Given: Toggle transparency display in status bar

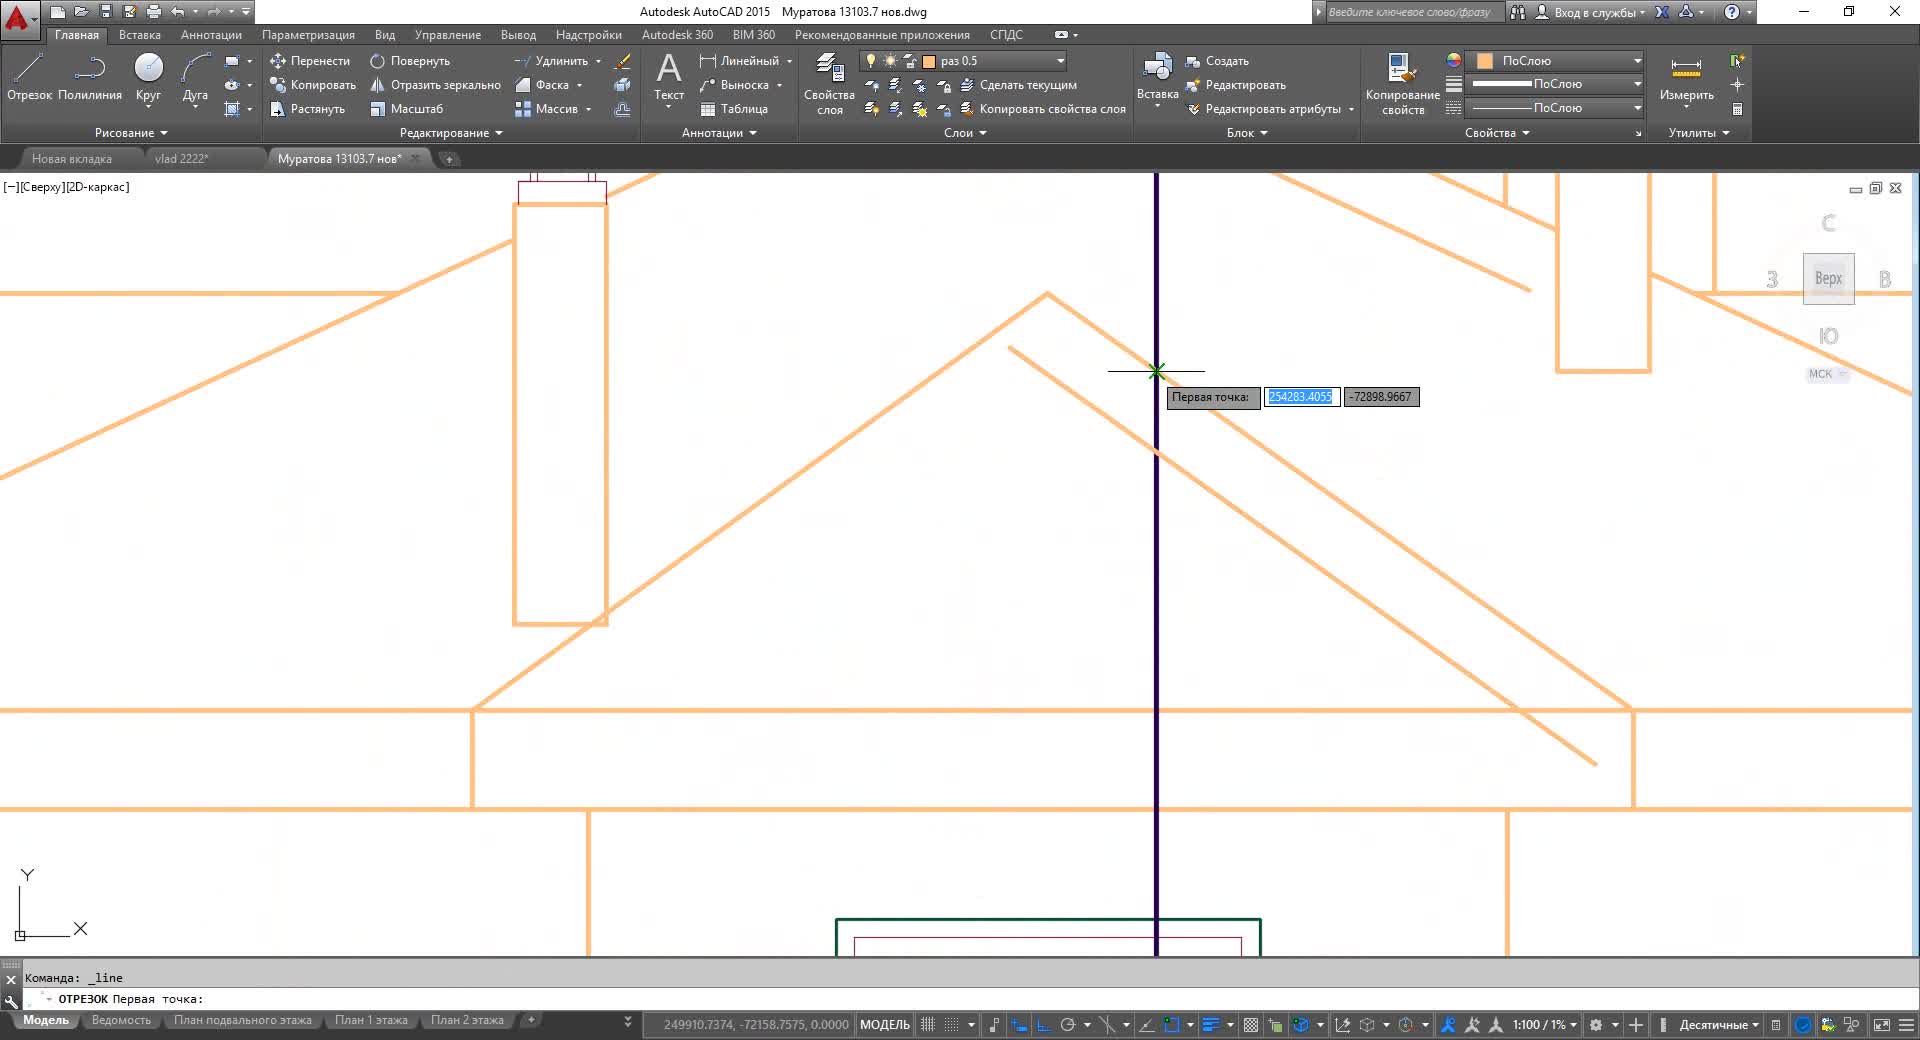Looking at the screenshot, I should 1251,1025.
